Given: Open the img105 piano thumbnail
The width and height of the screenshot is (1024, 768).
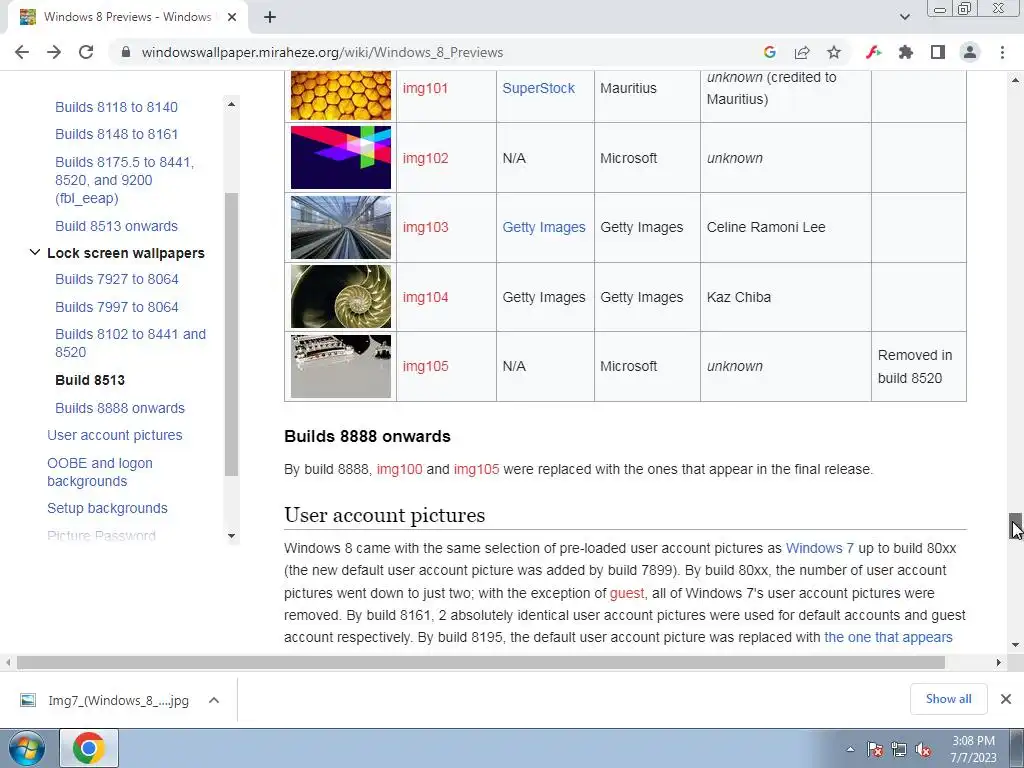Looking at the screenshot, I should coord(340,366).
